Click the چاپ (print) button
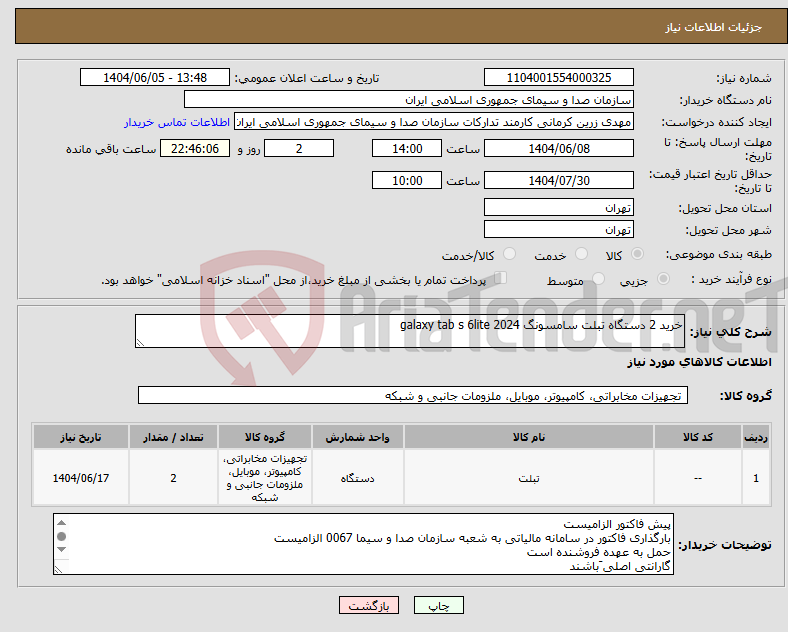Screen dimensions: 788x632 click(x=438, y=605)
